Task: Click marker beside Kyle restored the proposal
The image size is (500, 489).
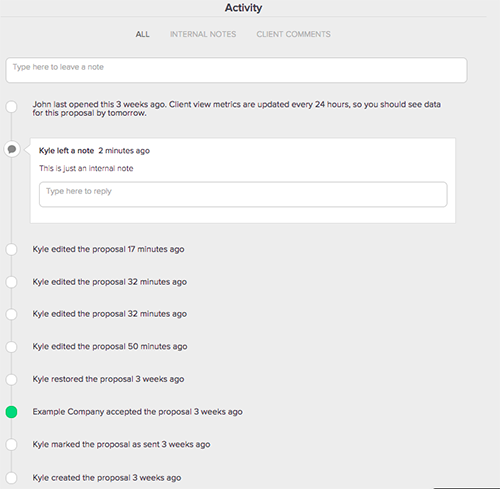Action: (11, 379)
